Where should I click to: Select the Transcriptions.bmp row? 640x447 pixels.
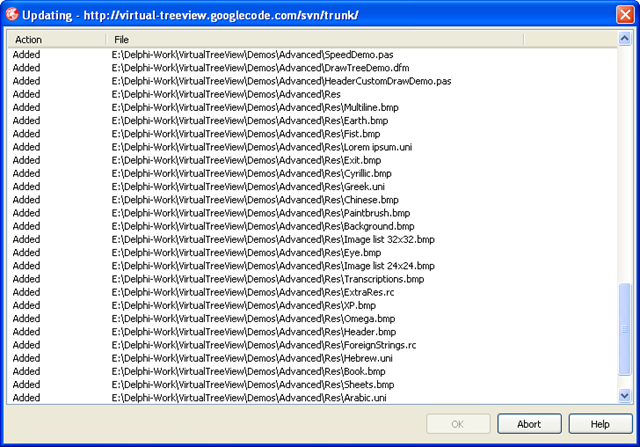tap(312, 279)
